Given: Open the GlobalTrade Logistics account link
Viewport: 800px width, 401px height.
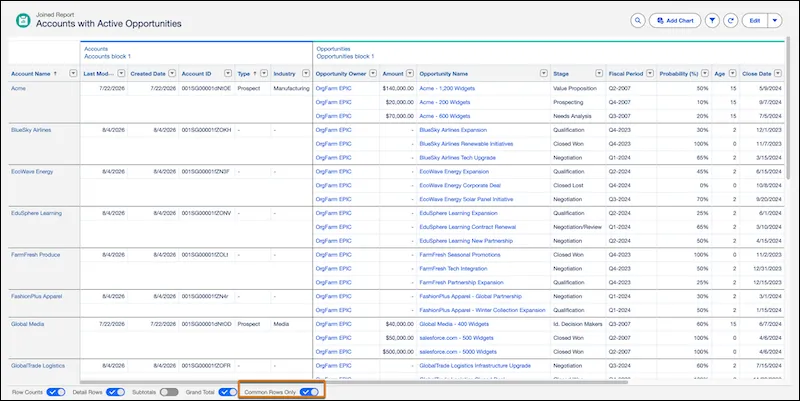Looking at the screenshot, I should [x=38, y=366].
